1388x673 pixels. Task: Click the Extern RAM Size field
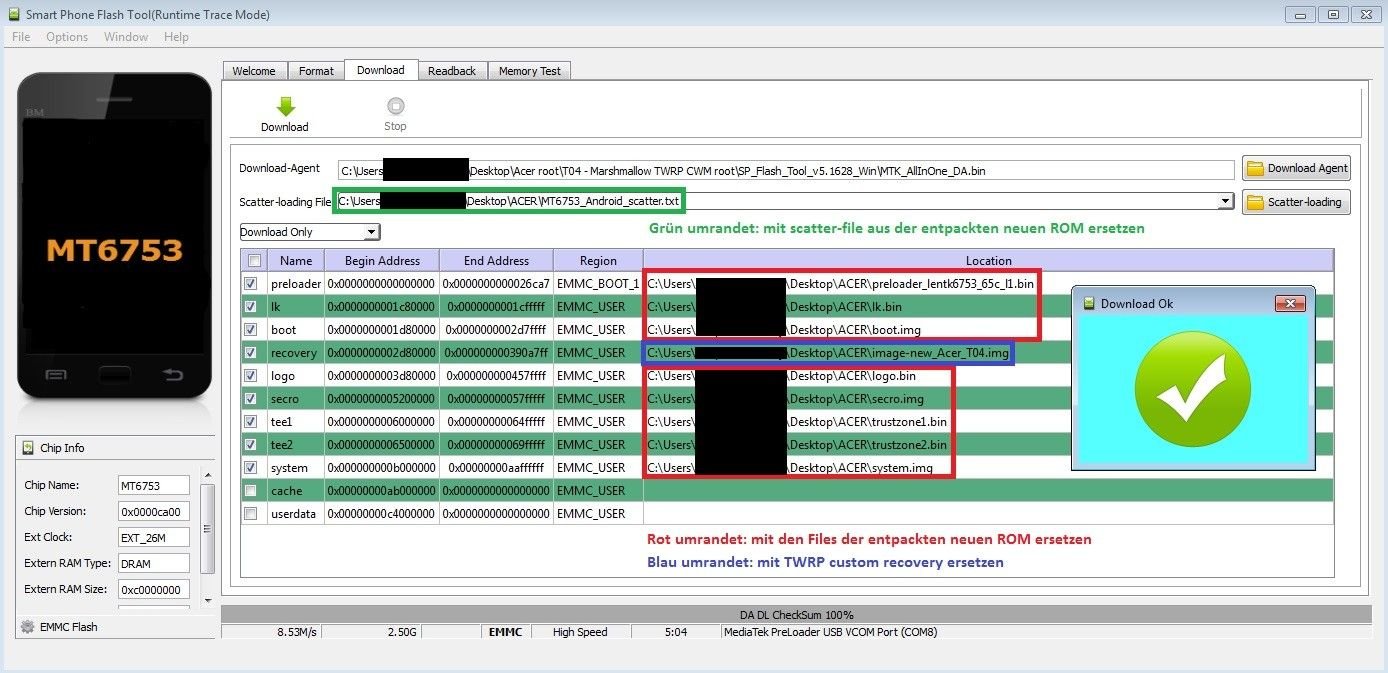click(153, 589)
